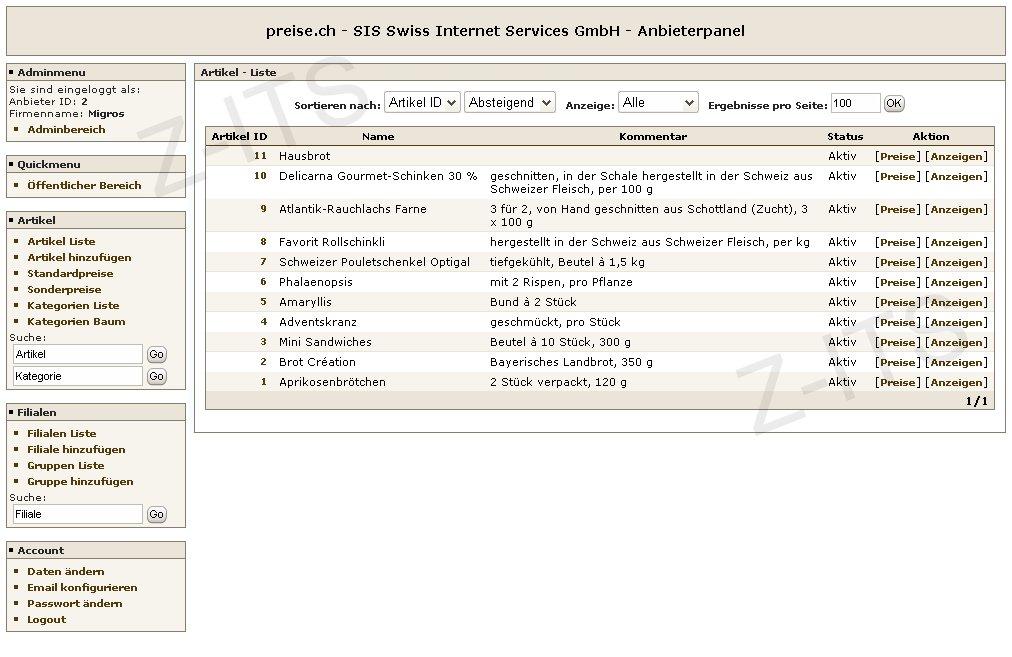Click Anzeigen for Schweizer Pouletschenkel Optigal
Viewport: 1012px width, 657px height.
[x=956, y=262]
